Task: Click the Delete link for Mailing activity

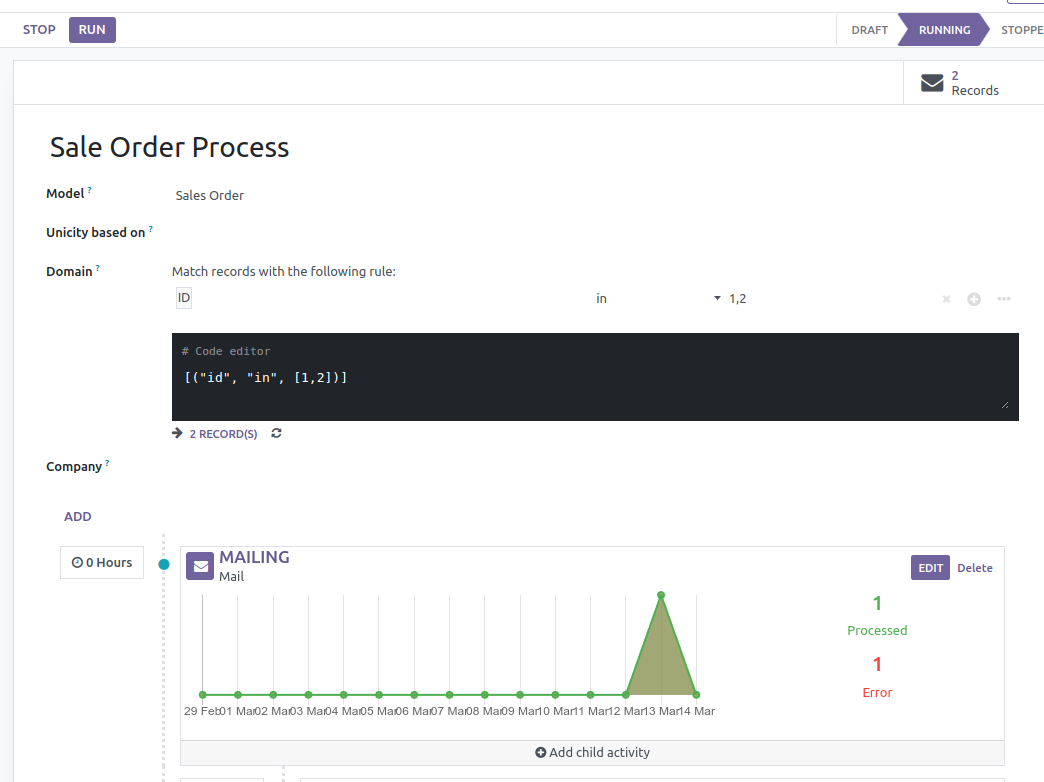Action: 974,568
